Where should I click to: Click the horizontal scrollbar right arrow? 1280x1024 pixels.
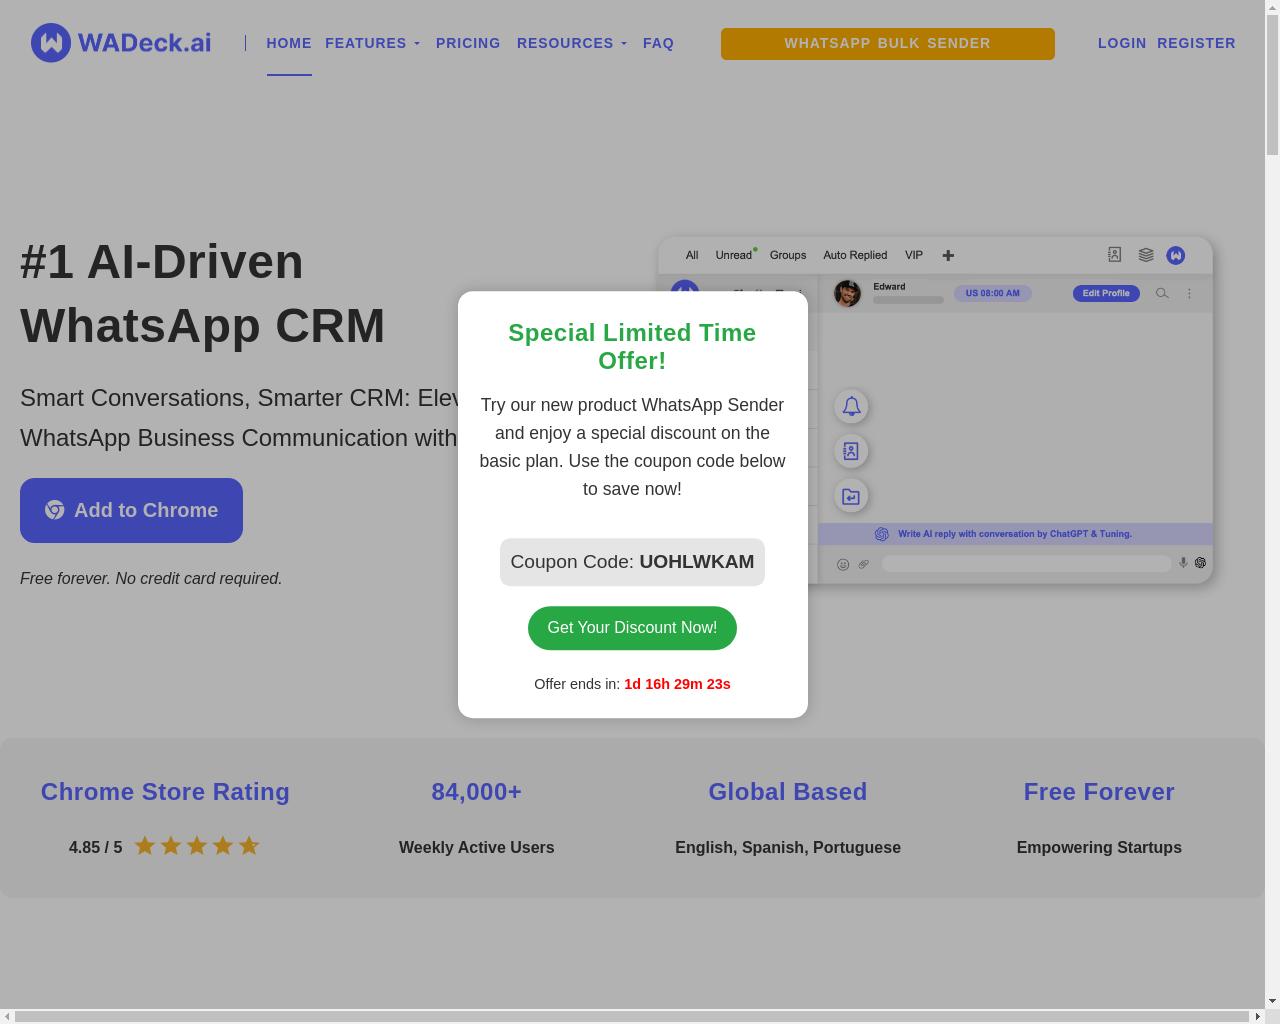pyautogui.click(x=1258, y=1016)
